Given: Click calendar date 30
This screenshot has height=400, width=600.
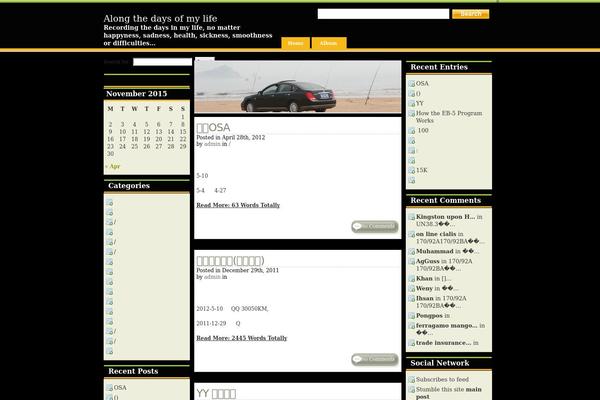Looking at the screenshot, I should (111, 154).
